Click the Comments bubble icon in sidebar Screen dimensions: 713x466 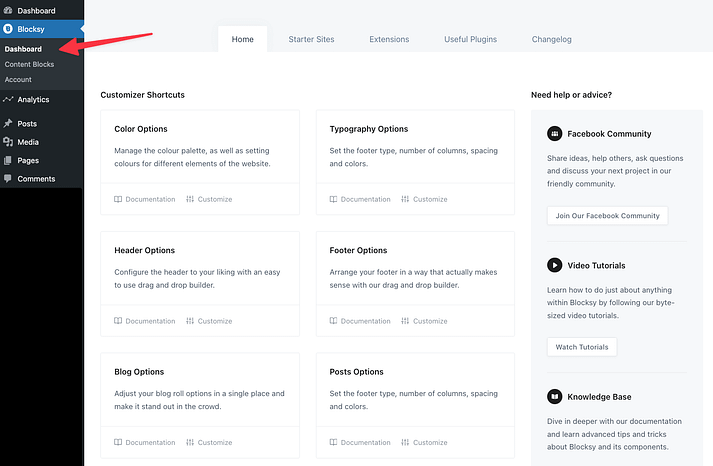(8, 179)
